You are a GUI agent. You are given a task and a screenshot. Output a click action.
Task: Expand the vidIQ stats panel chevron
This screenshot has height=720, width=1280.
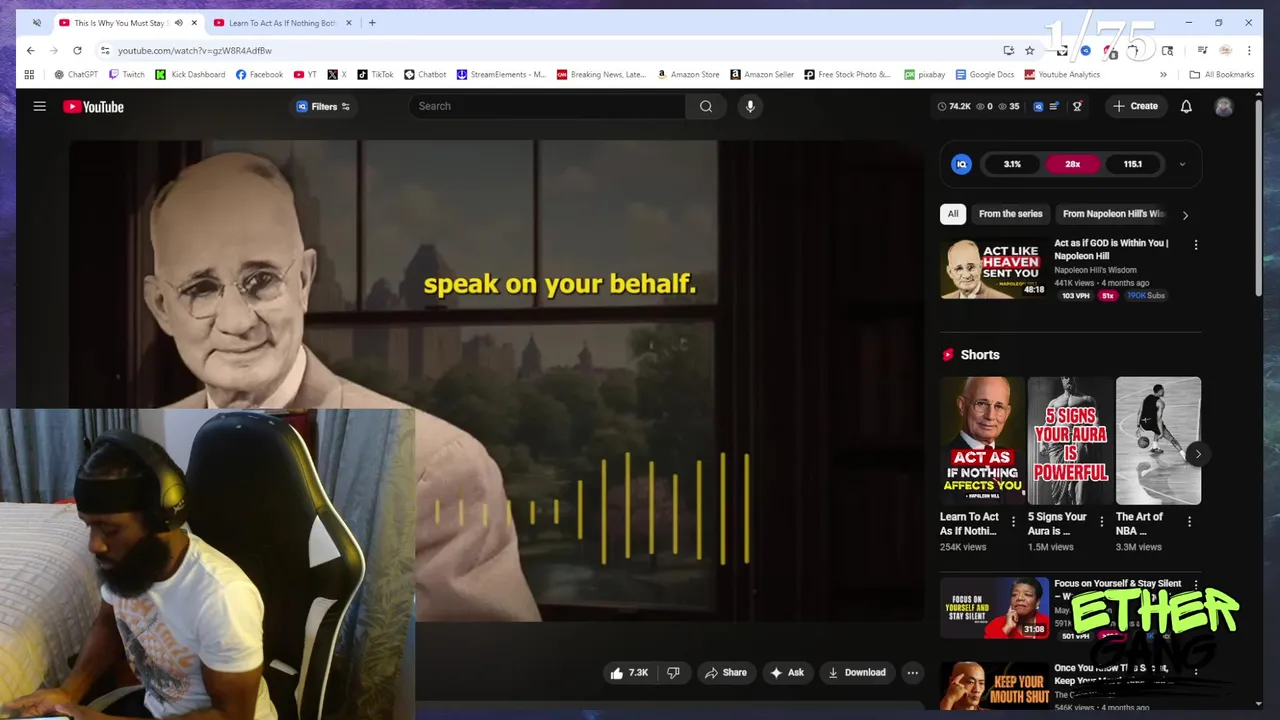click(x=1182, y=164)
